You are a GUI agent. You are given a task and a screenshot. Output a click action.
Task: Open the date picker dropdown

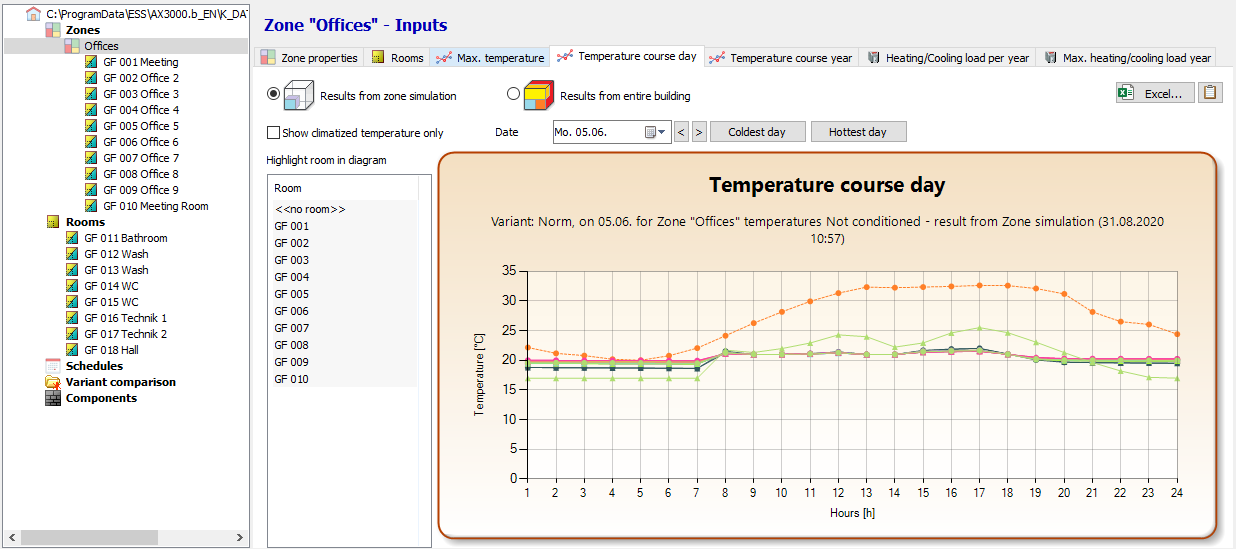tap(661, 132)
